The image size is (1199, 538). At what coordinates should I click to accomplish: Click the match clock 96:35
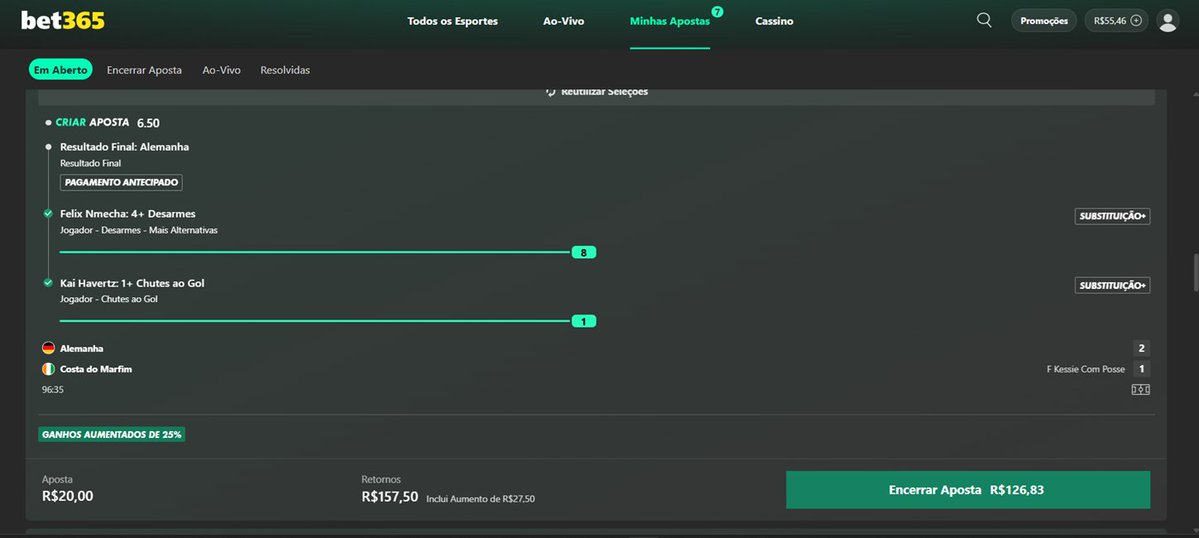point(53,390)
